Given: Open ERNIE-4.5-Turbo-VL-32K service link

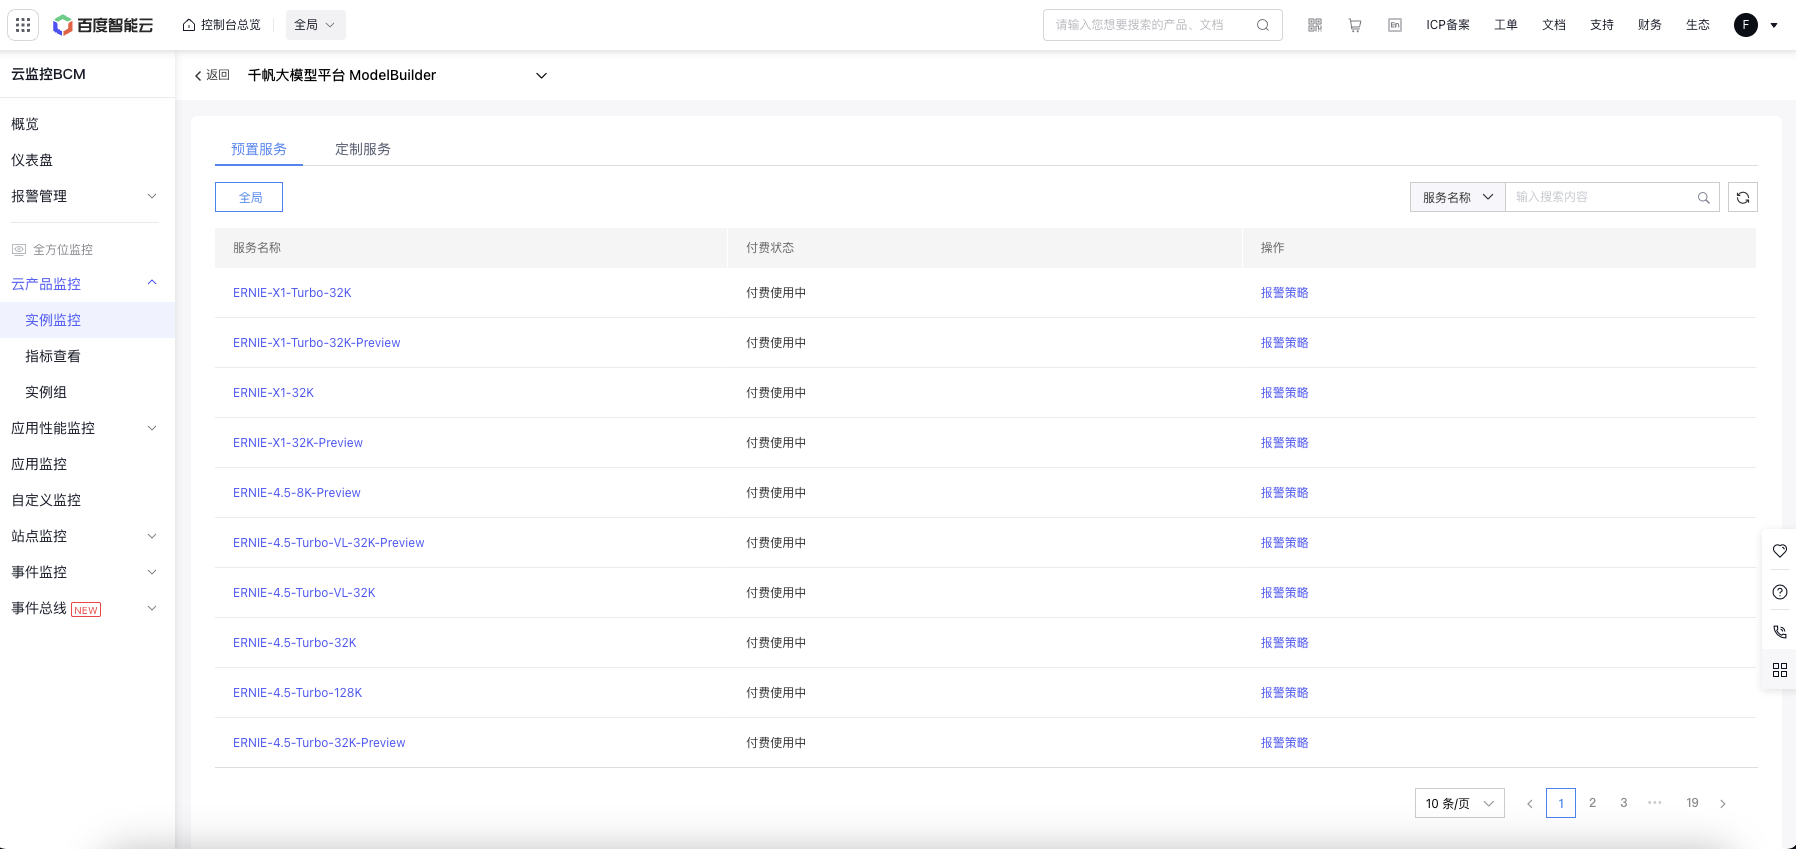Looking at the screenshot, I should click(x=304, y=593).
